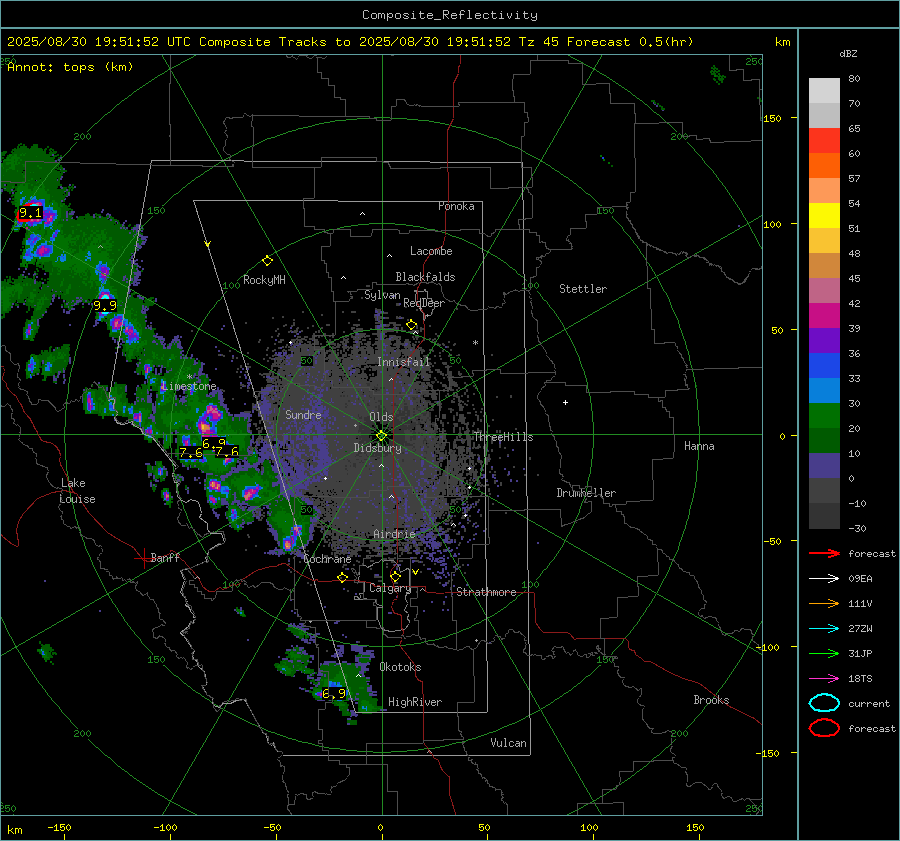Click the Stettler city label

click(583, 289)
